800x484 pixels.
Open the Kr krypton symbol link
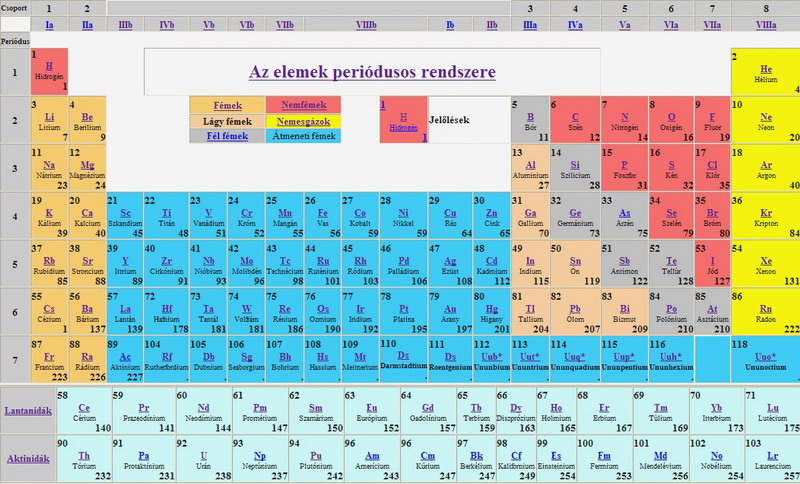(x=766, y=213)
